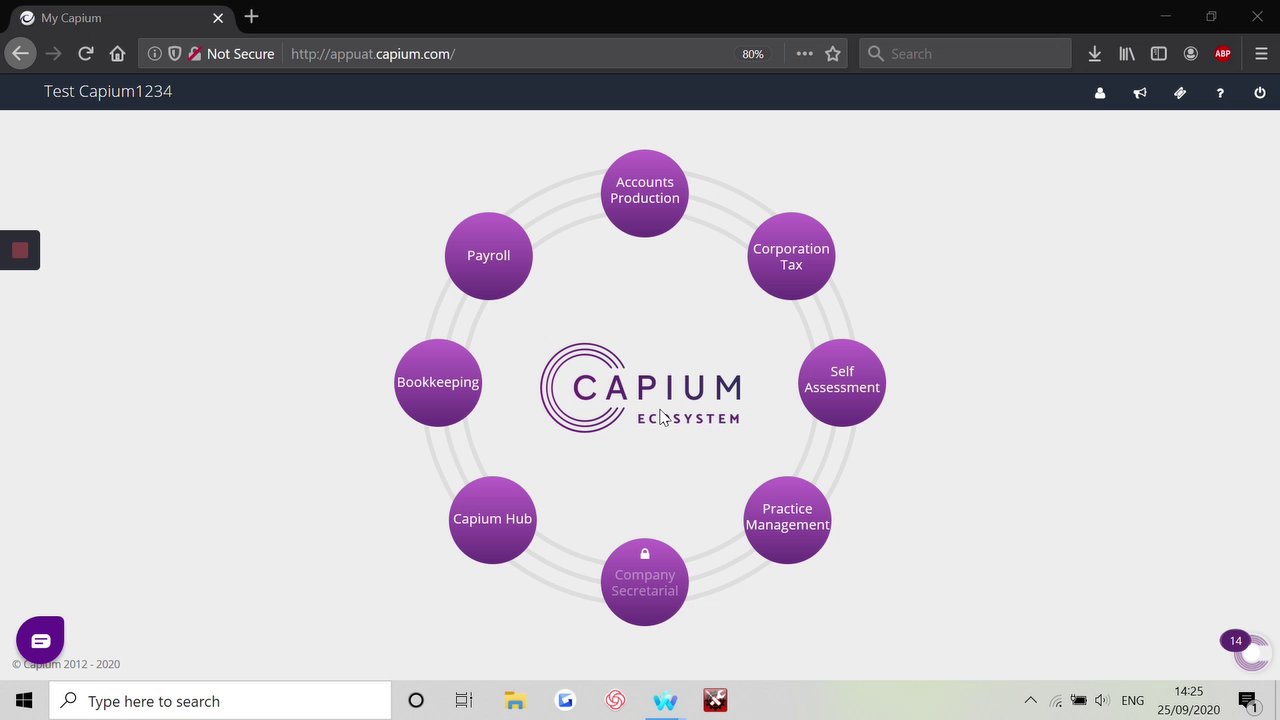This screenshot has width=1280, height=720.
Task: Open the Self Assessment module
Action: 842,382
